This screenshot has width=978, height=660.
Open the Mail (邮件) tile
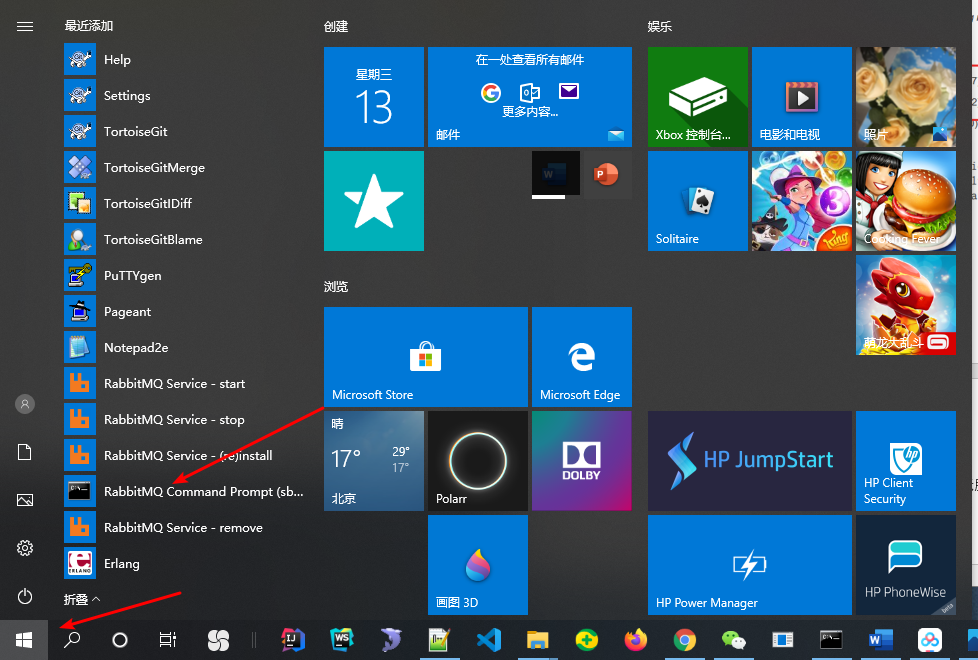pyautogui.click(x=530, y=97)
